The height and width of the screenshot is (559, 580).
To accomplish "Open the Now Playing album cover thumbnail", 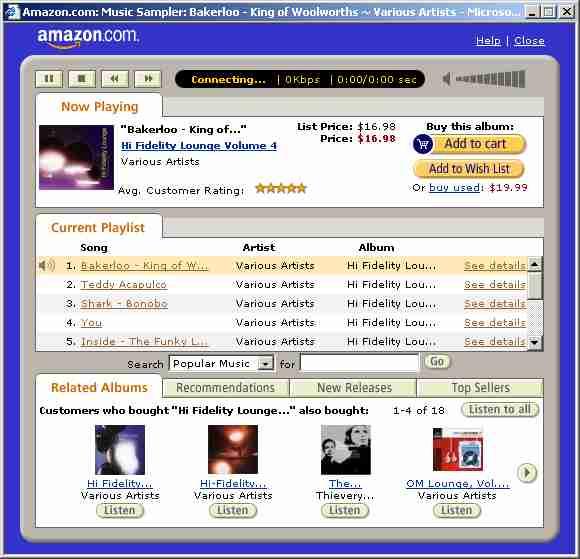I will pos(76,157).
